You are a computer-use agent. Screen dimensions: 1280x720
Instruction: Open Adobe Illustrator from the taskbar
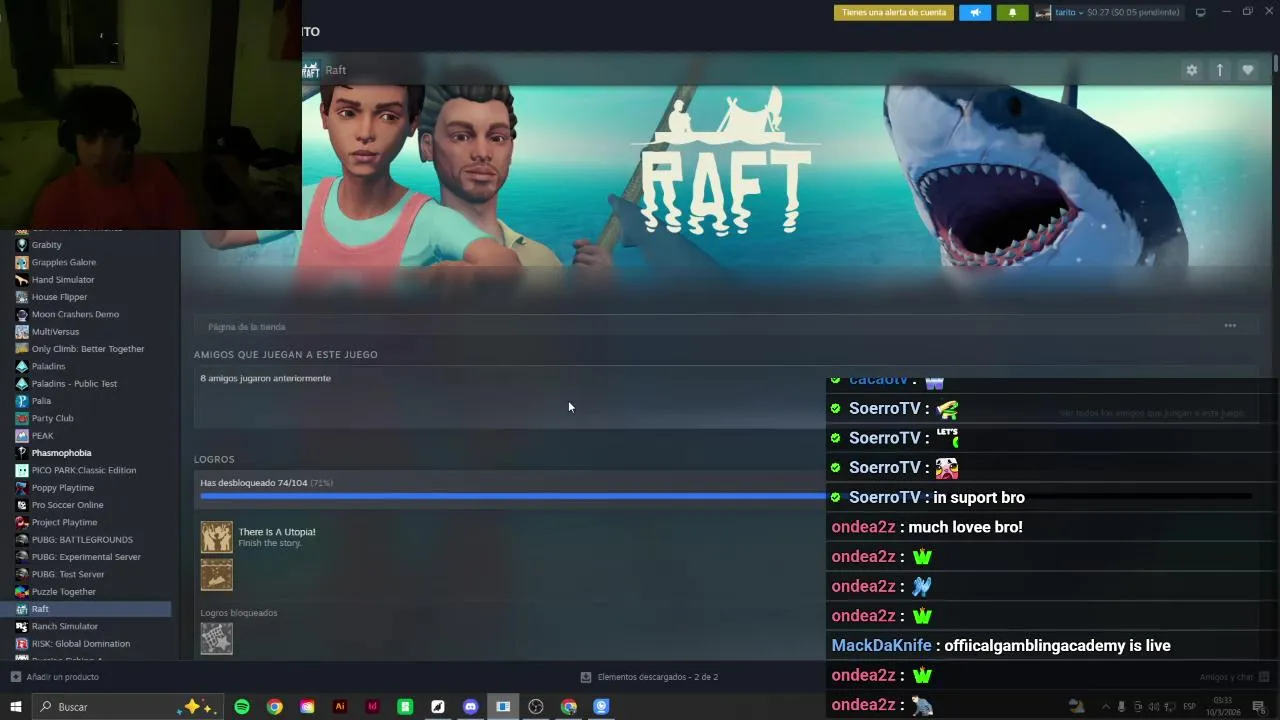point(340,707)
